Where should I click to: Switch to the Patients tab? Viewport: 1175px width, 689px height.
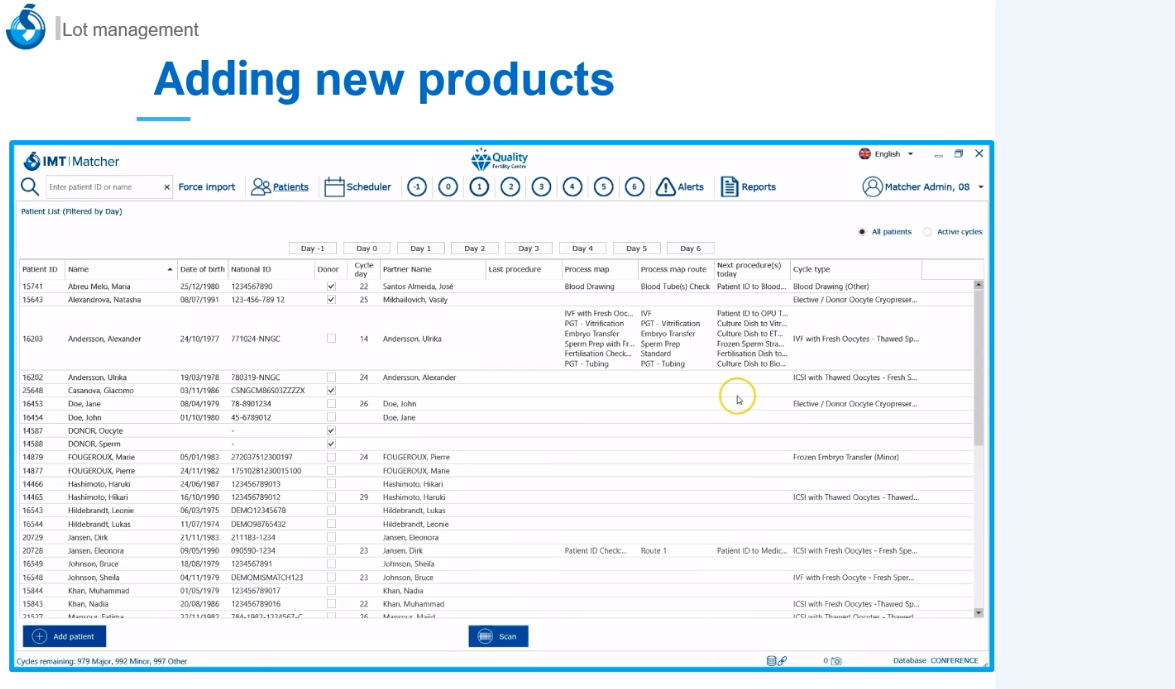280,187
